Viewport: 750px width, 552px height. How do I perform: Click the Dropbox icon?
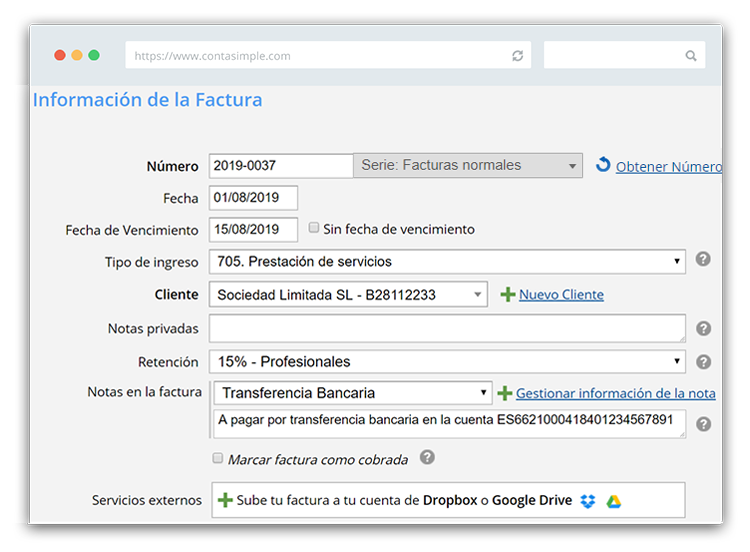click(x=588, y=501)
